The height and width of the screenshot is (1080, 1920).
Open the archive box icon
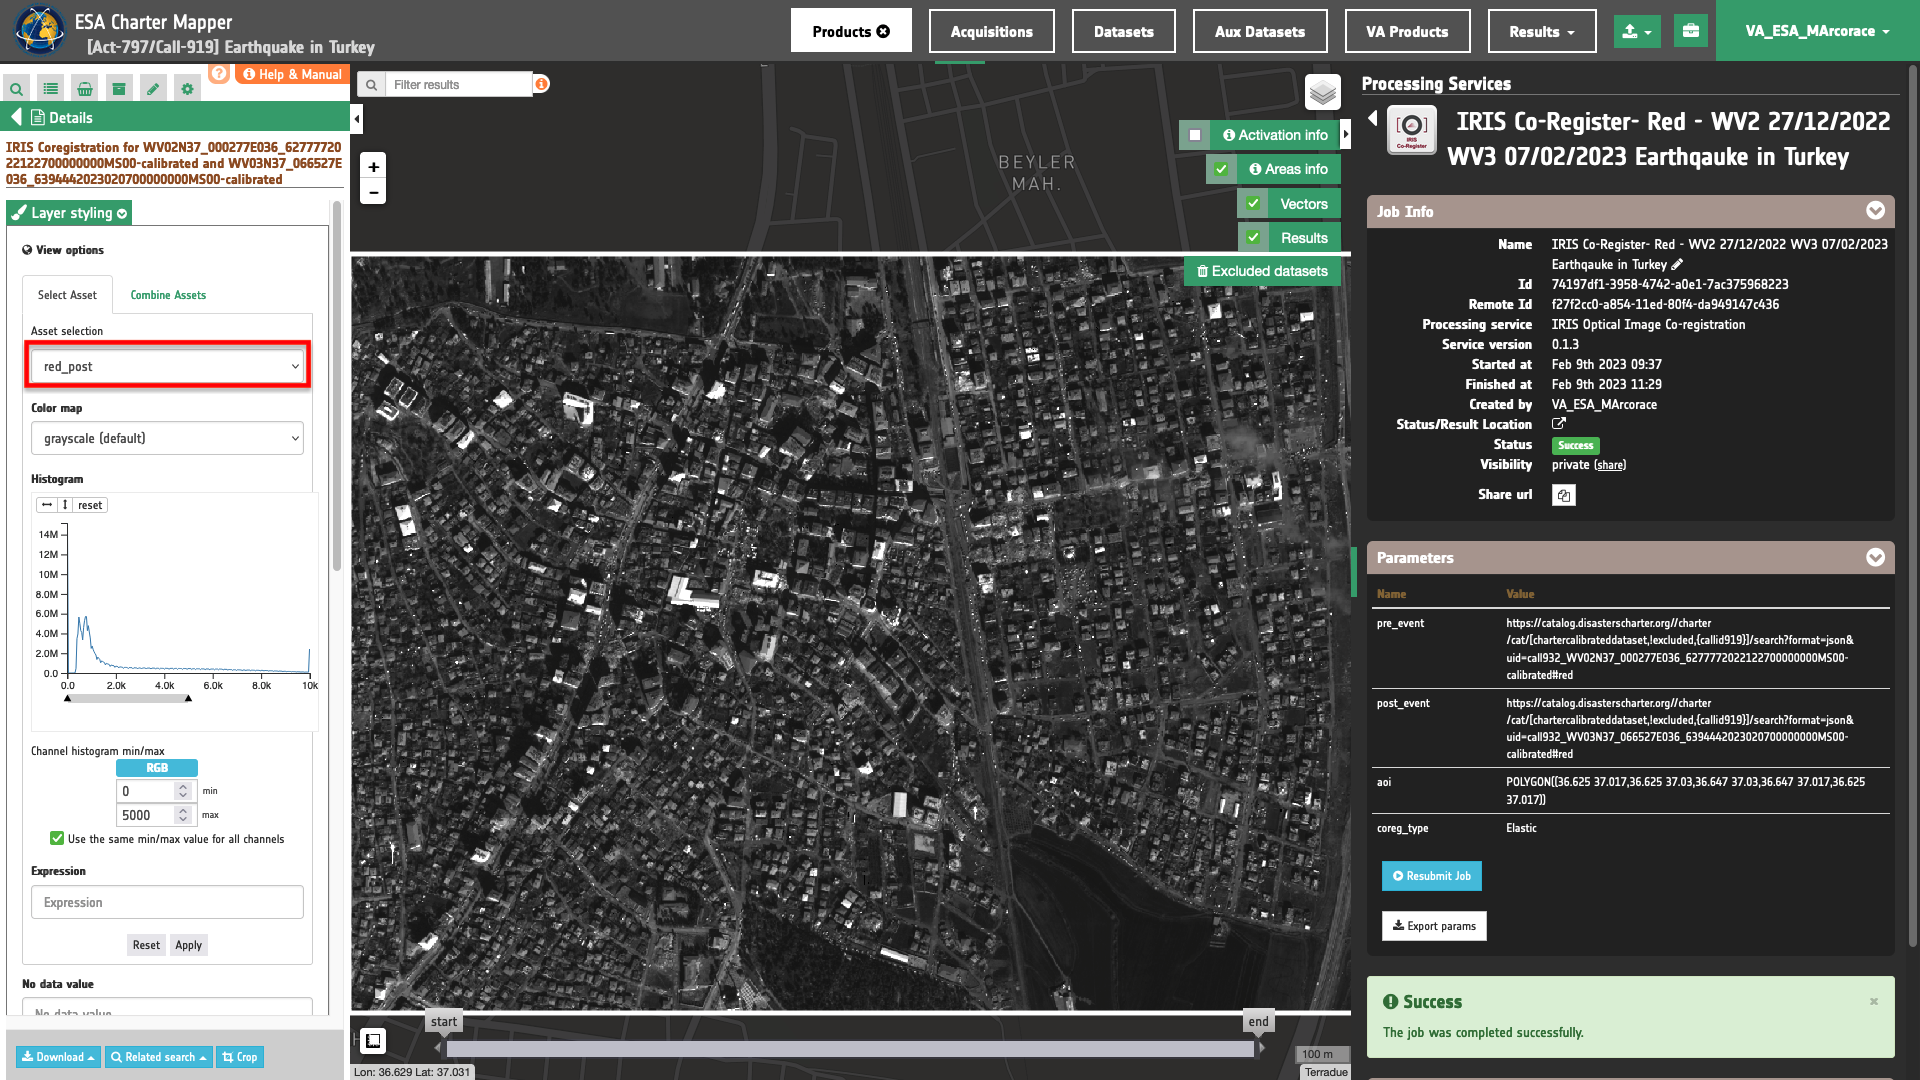click(x=119, y=89)
